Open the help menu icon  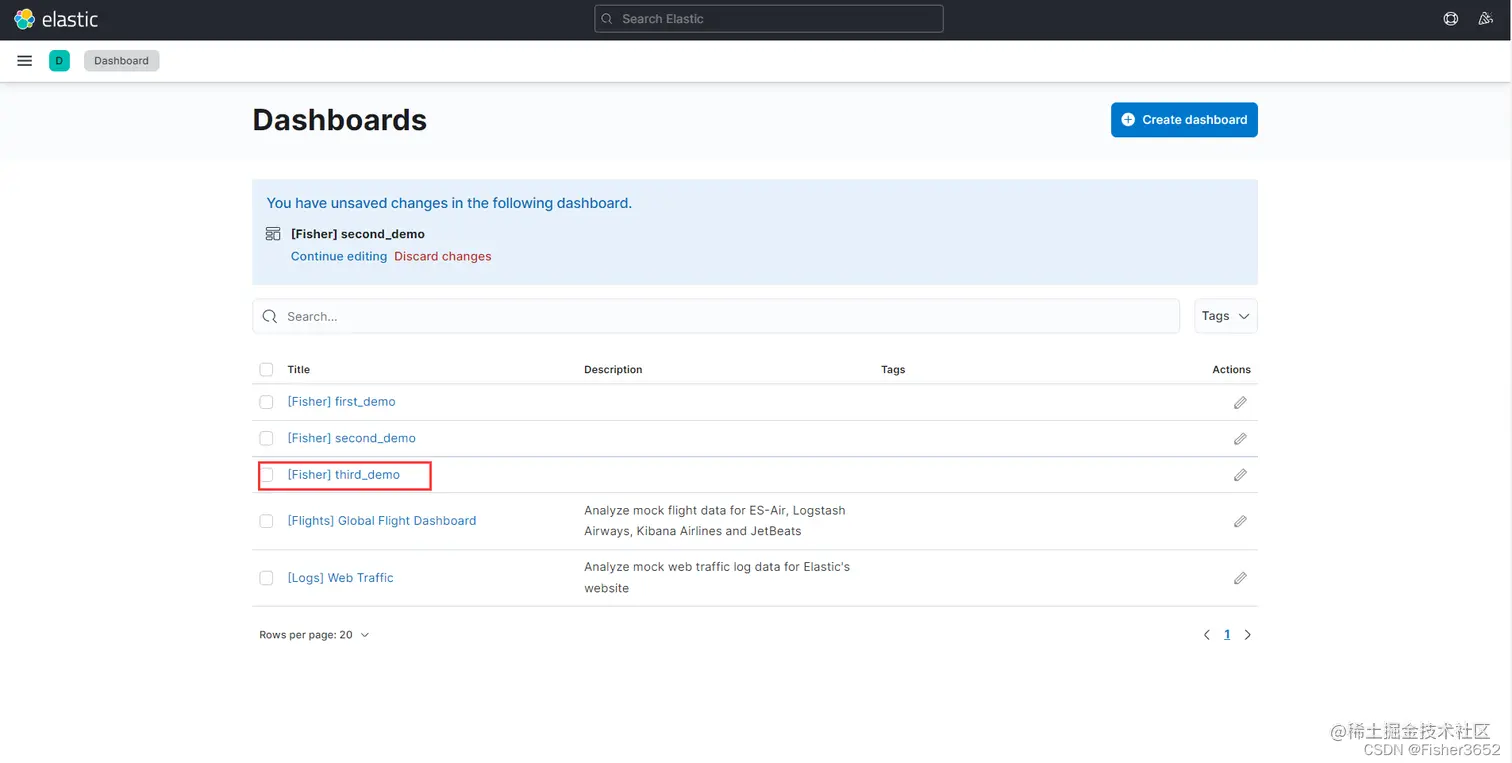click(1451, 19)
